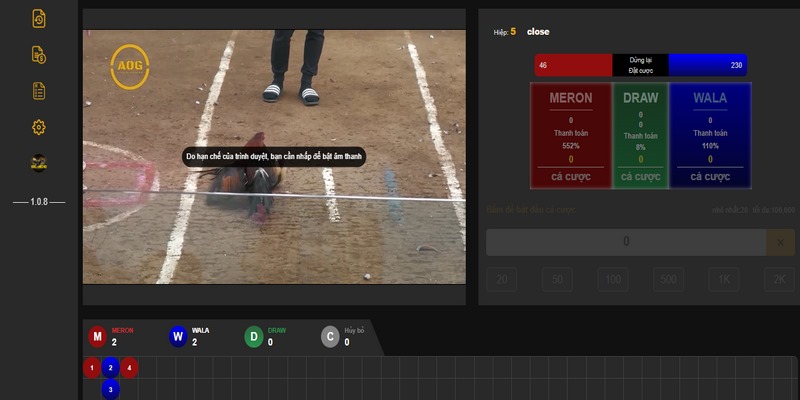
Task: Click the AOG logo on video
Action: click(130, 67)
